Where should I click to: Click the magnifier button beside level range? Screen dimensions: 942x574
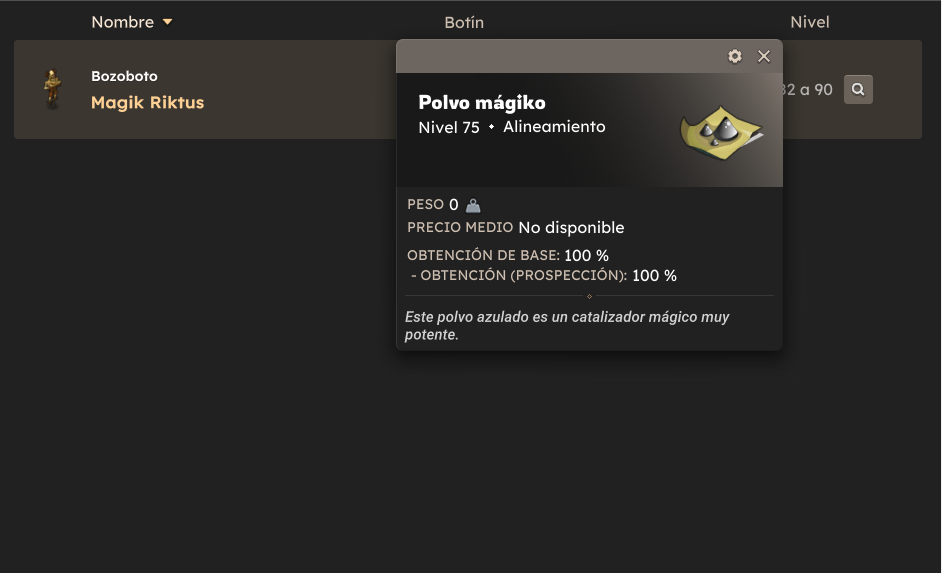(858, 90)
